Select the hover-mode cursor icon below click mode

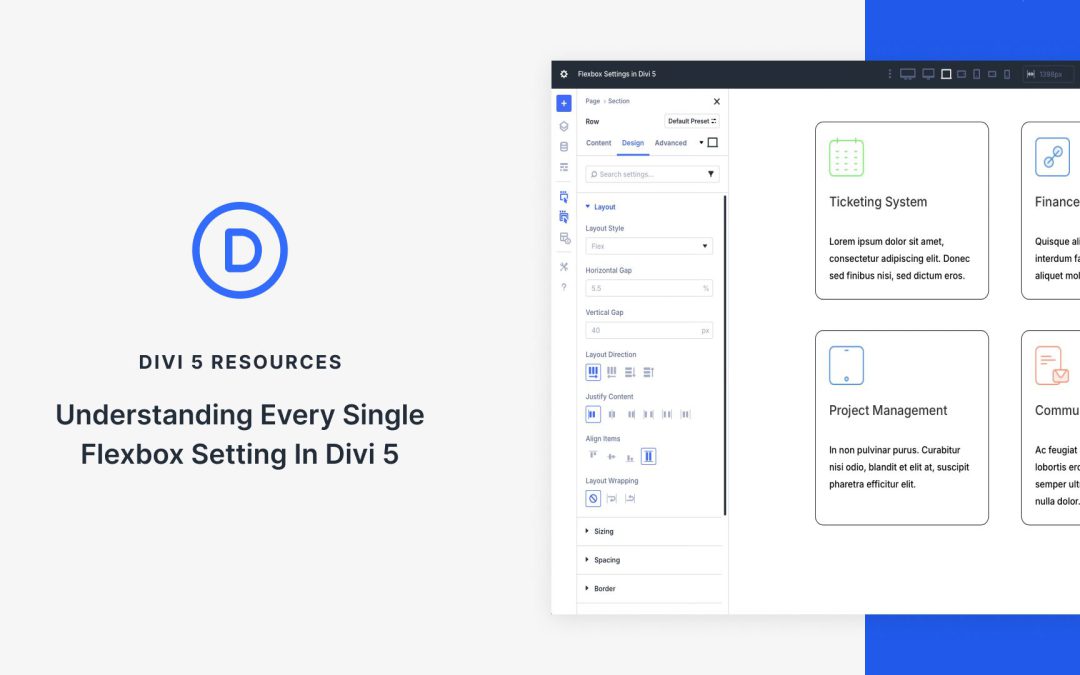coord(563,217)
